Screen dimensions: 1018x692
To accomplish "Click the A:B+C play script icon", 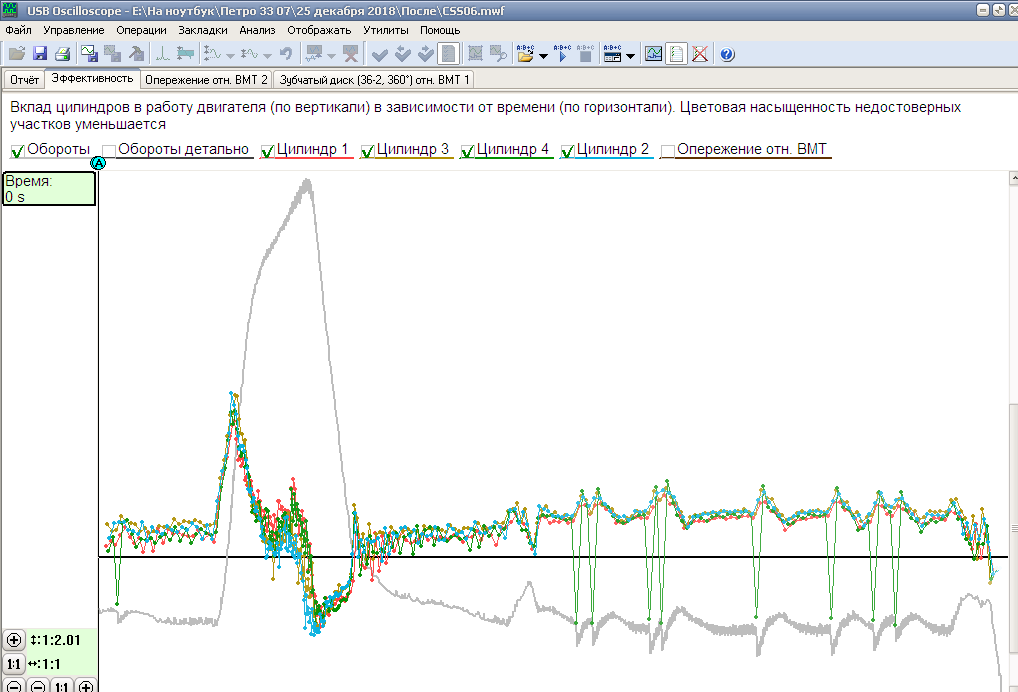I will tap(561, 54).
